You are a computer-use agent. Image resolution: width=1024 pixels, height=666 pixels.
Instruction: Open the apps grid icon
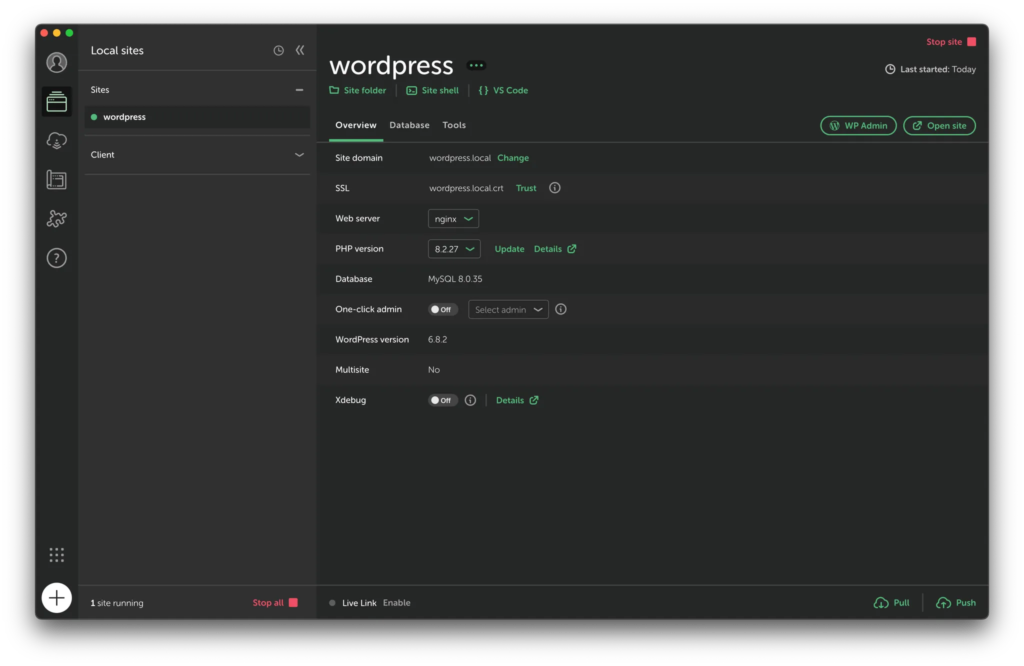click(x=57, y=555)
